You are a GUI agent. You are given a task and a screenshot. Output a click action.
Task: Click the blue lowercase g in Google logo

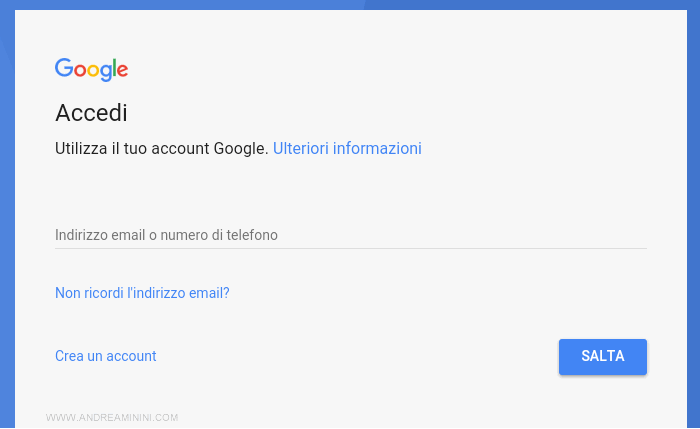click(x=105, y=73)
